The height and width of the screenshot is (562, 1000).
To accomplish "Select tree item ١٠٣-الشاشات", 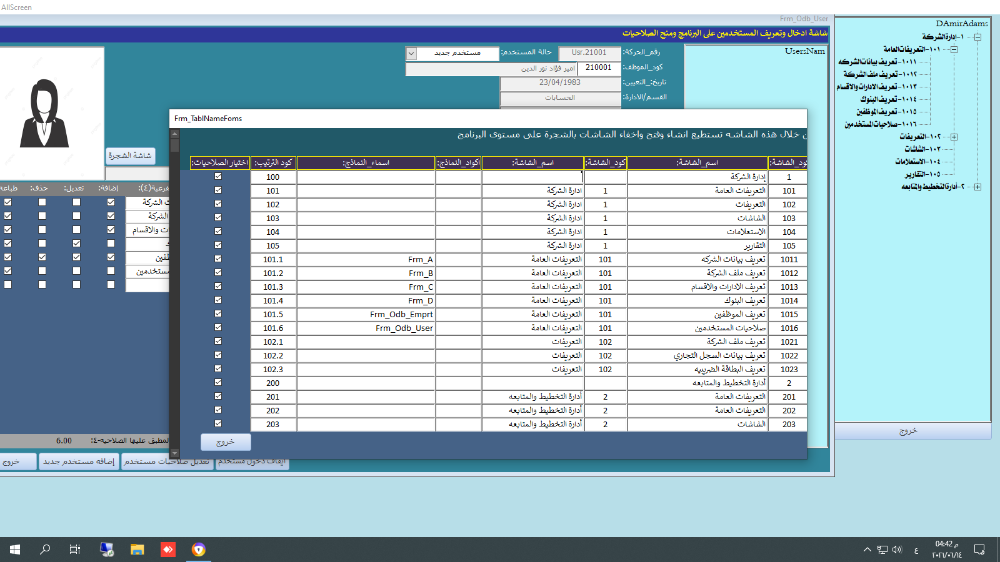I will coord(922,149).
